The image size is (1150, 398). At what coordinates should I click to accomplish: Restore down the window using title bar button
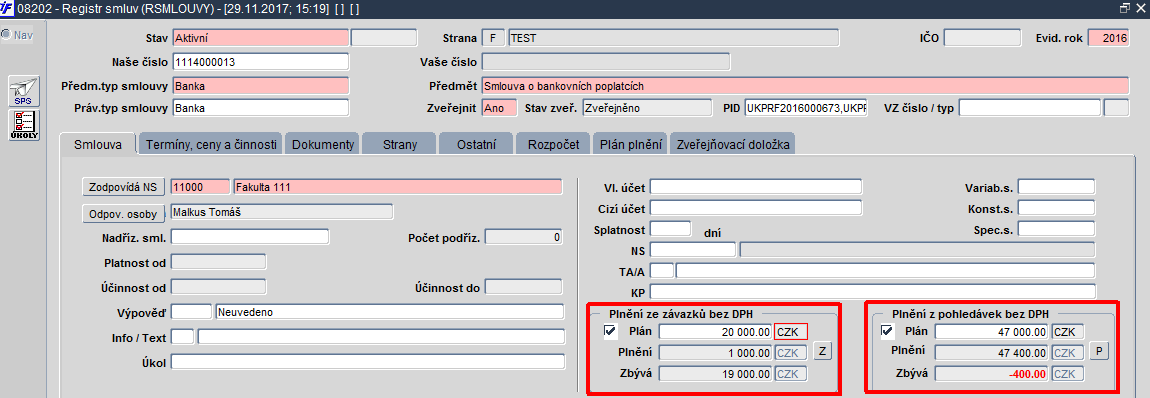(1124, 9)
